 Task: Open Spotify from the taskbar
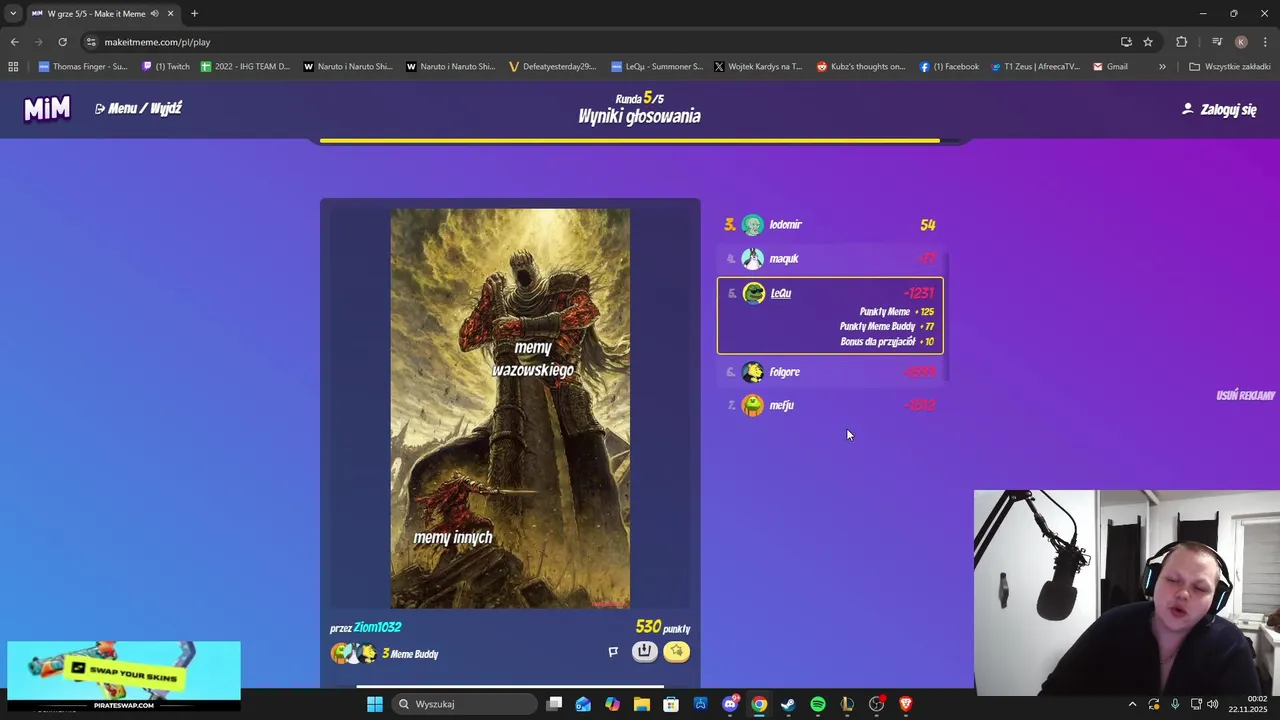pyautogui.click(x=818, y=704)
